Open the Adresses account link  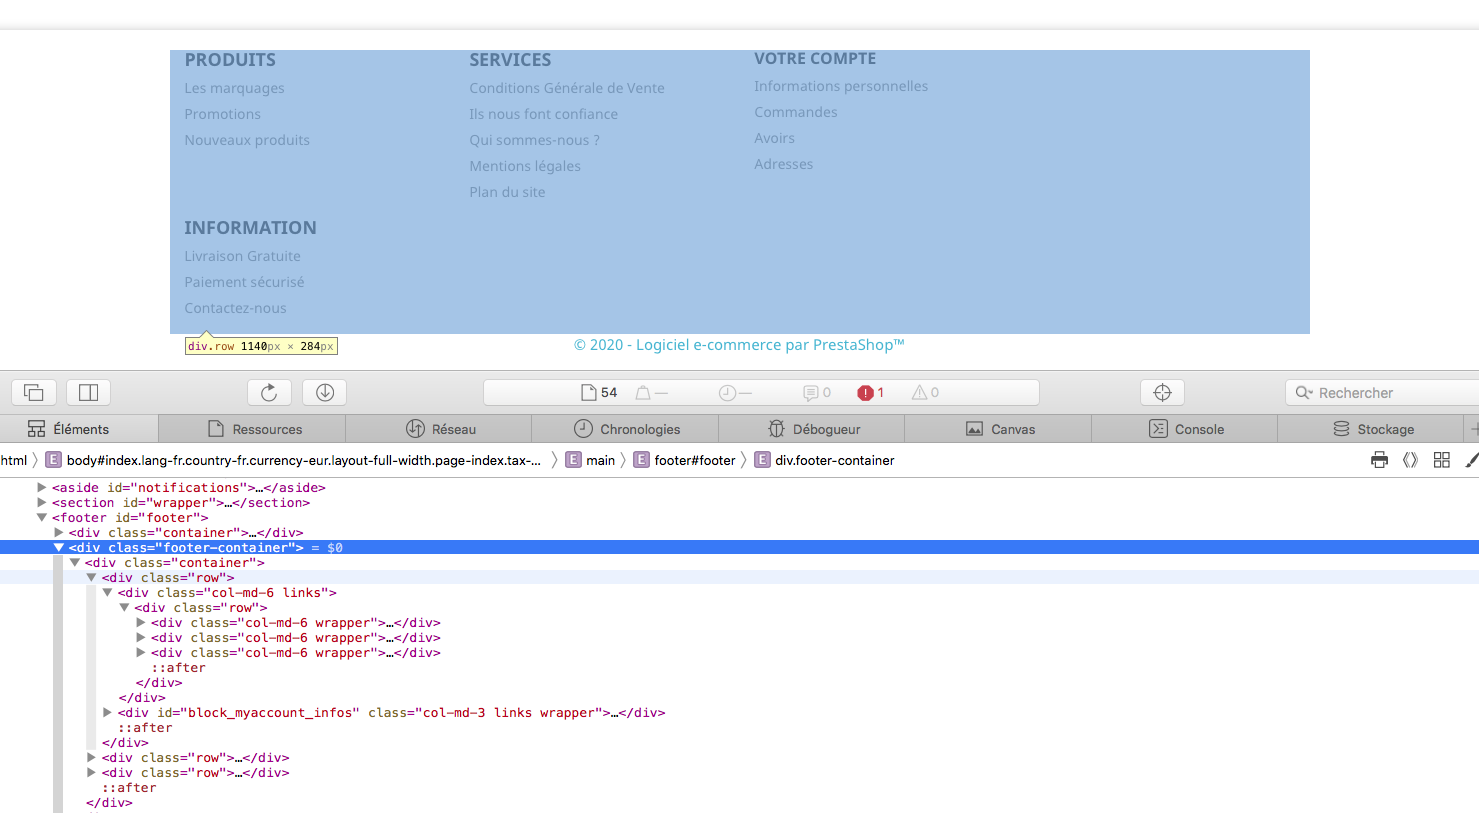783,164
